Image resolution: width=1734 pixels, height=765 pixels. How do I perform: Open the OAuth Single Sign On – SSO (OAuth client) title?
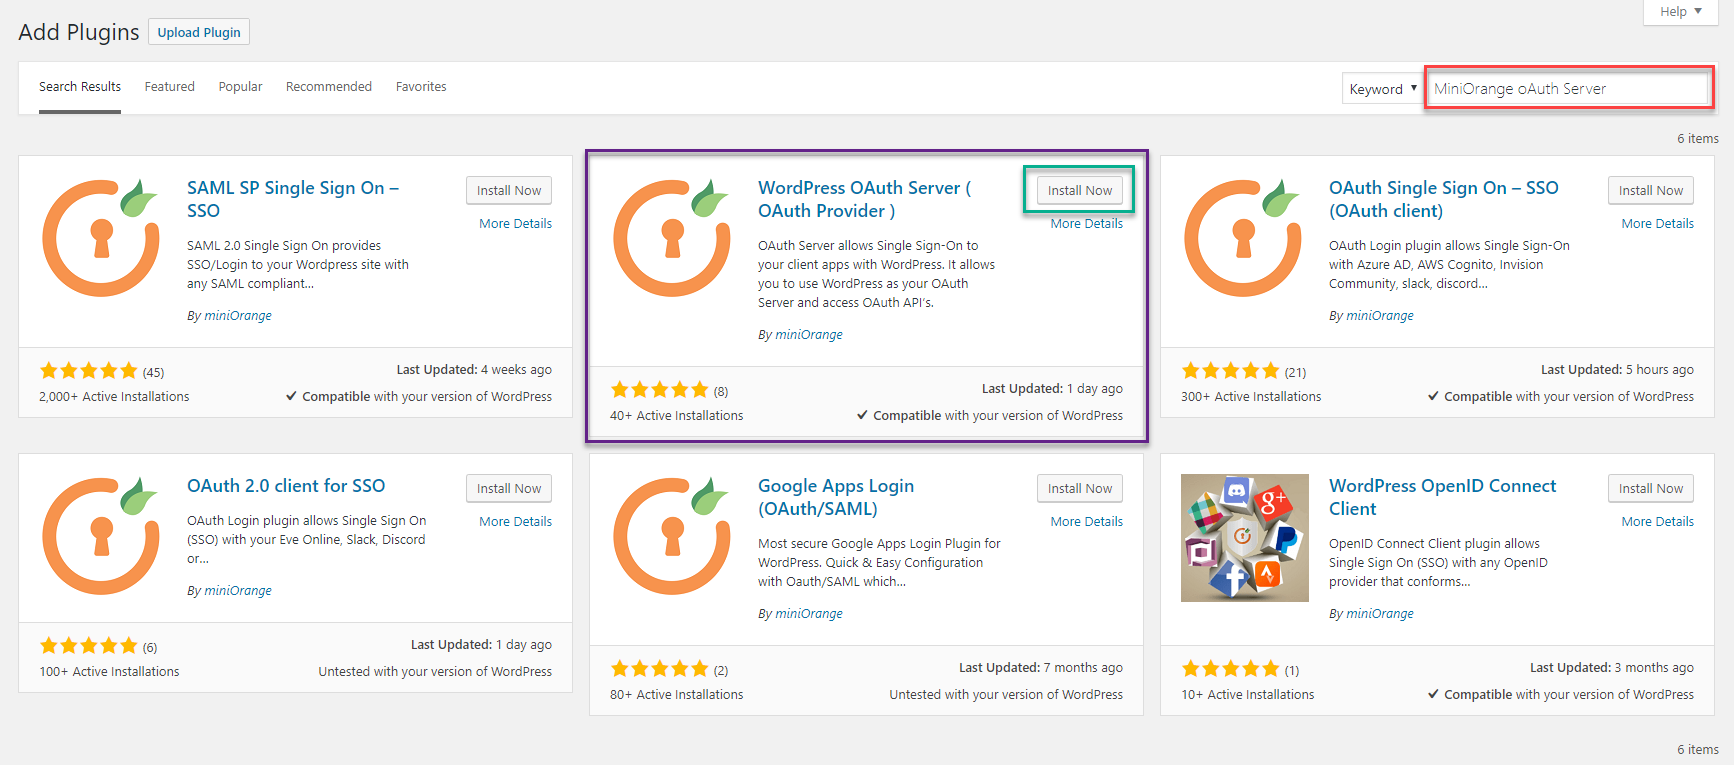click(1443, 199)
